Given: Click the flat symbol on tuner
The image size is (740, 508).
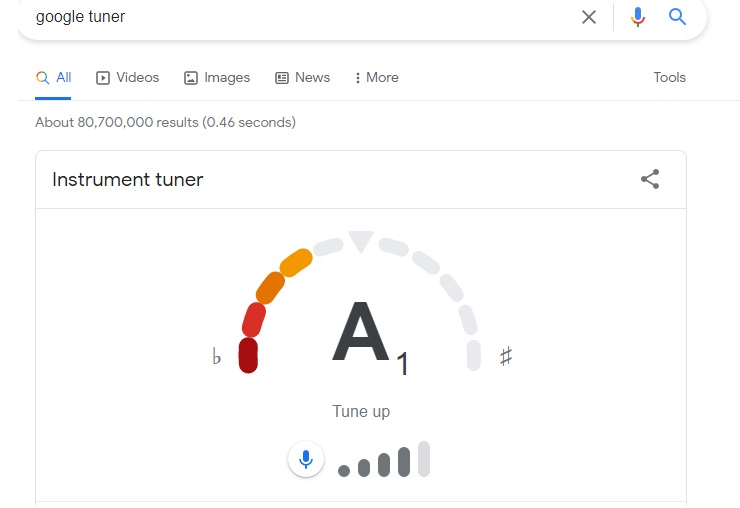Looking at the screenshot, I should (216, 357).
